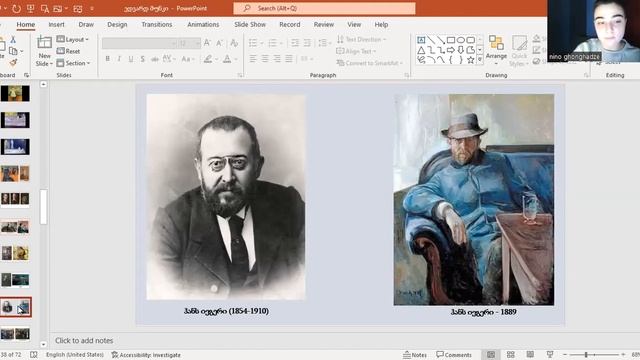Click Decrease List Level icon
Viewport: 640px width, 360px height.
[x=295, y=43]
